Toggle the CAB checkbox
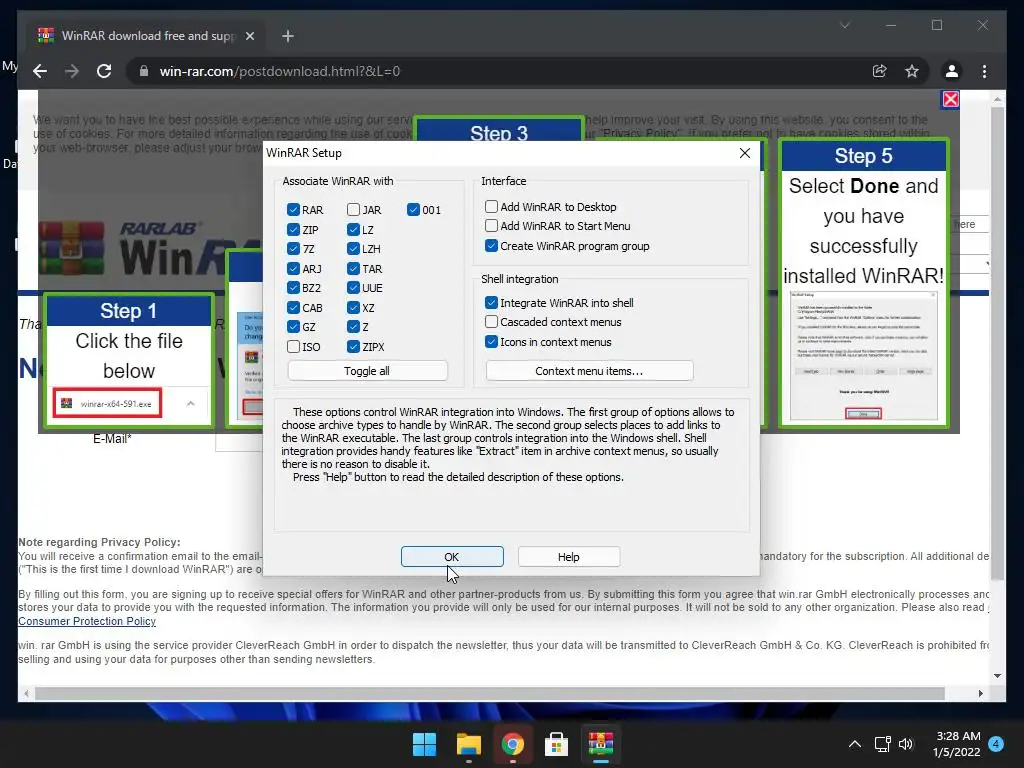Viewport: 1024px width, 768px height. click(293, 308)
